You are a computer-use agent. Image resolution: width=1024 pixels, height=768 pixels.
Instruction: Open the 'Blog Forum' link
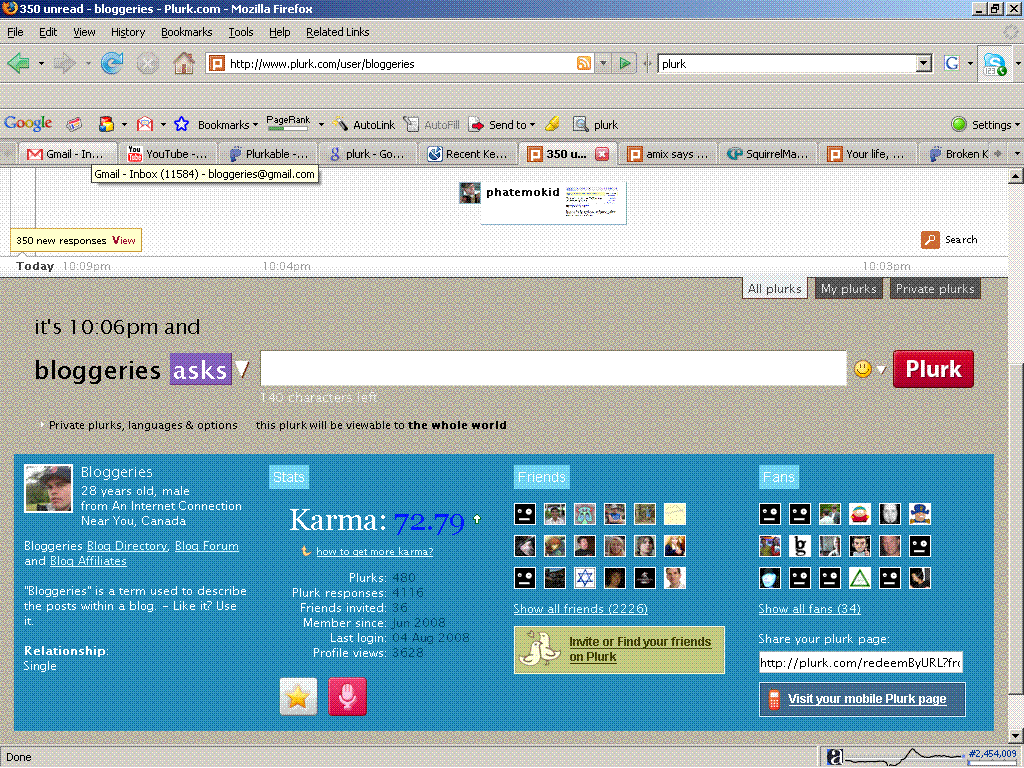pos(206,546)
